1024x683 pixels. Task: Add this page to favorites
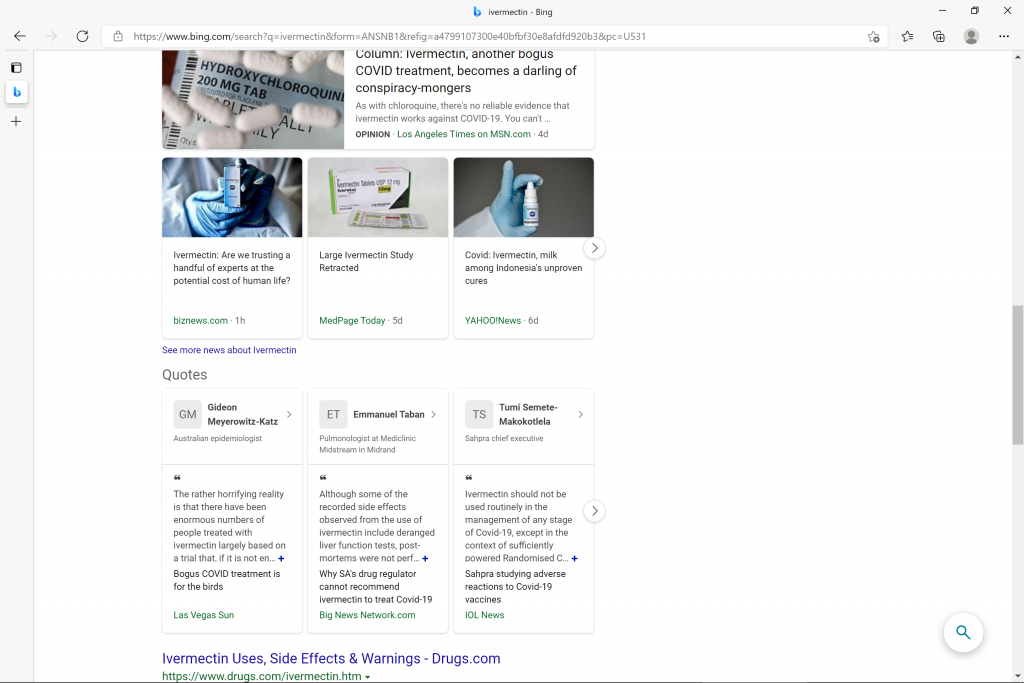874,37
